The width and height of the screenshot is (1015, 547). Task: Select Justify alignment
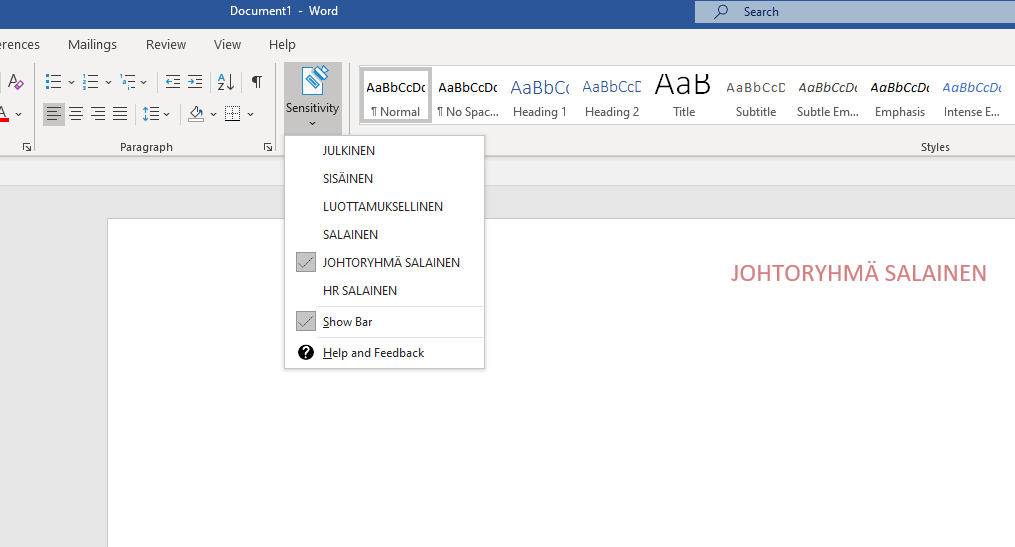coord(120,115)
